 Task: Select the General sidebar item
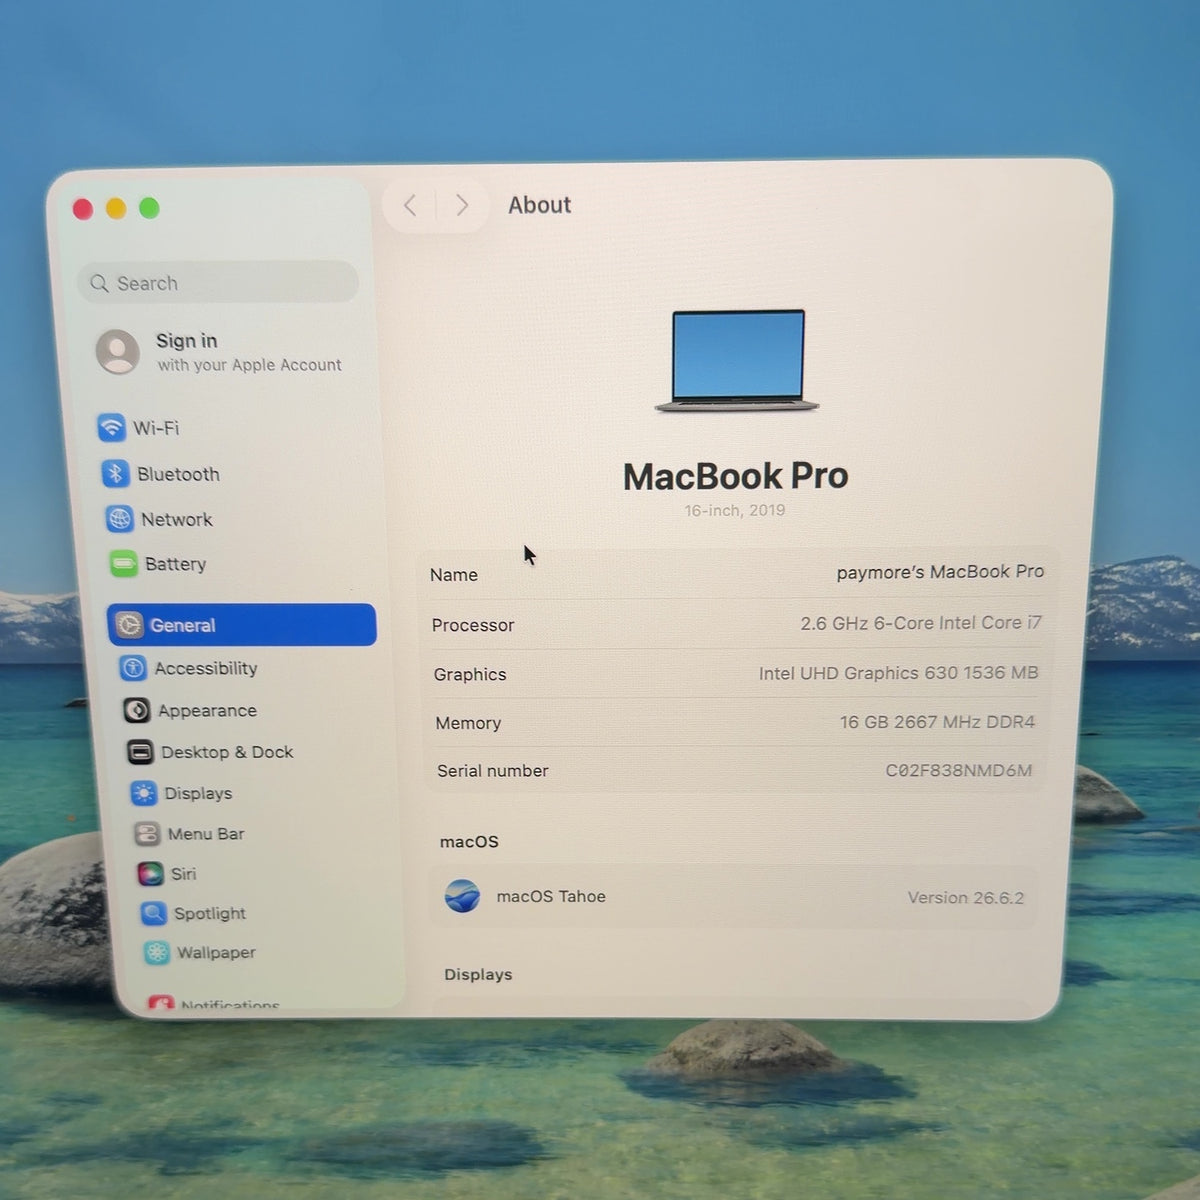tap(242, 625)
